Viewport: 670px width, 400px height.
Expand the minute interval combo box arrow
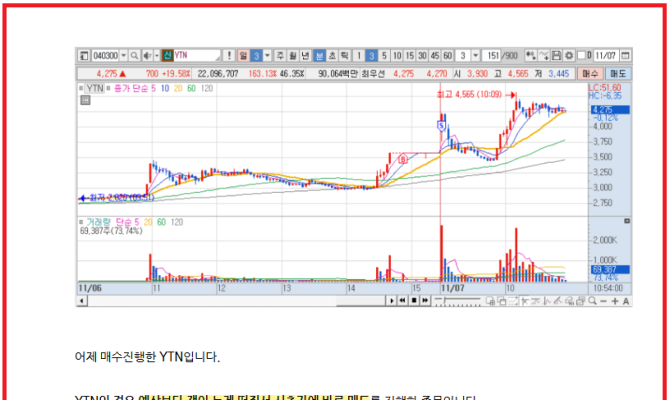476,55
